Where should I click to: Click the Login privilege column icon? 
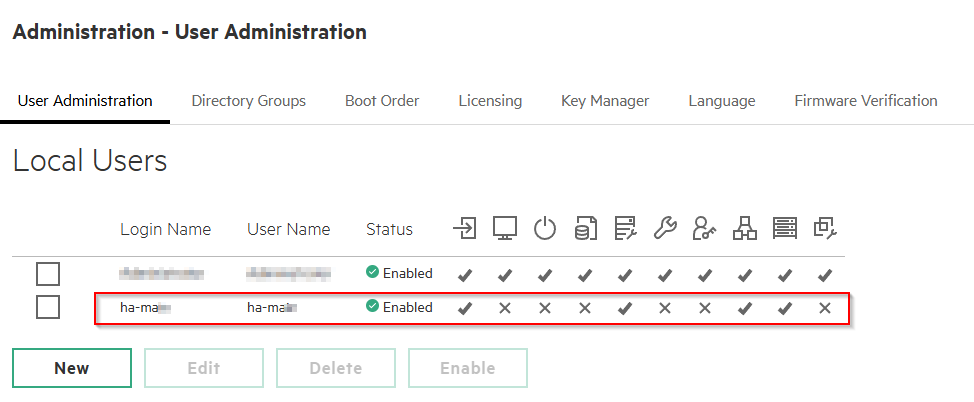click(464, 229)
